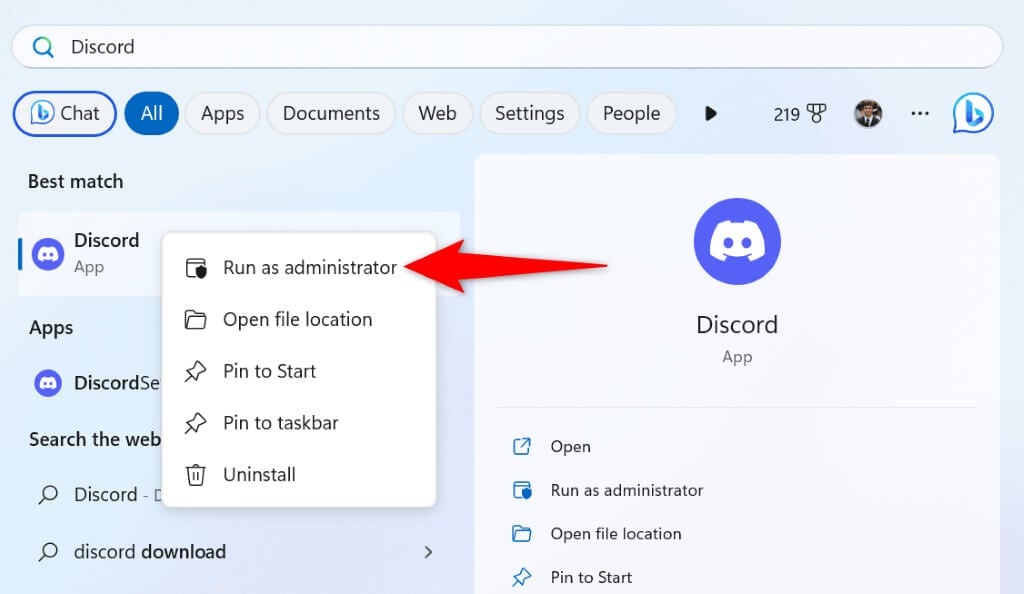Choose Pin to Start in context menu

pos(299,371)
